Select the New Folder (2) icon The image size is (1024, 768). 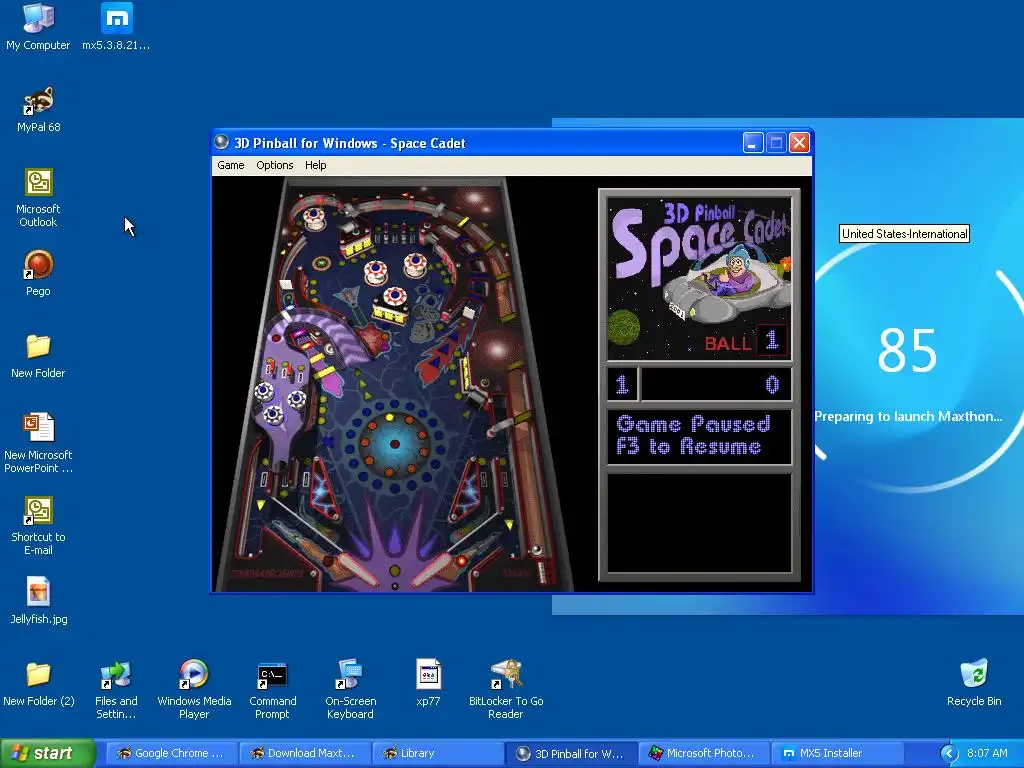39,683
